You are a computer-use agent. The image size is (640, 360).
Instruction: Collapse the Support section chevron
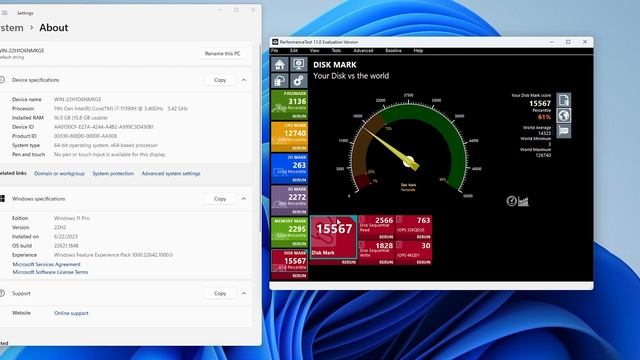click(x=244, y=293)
